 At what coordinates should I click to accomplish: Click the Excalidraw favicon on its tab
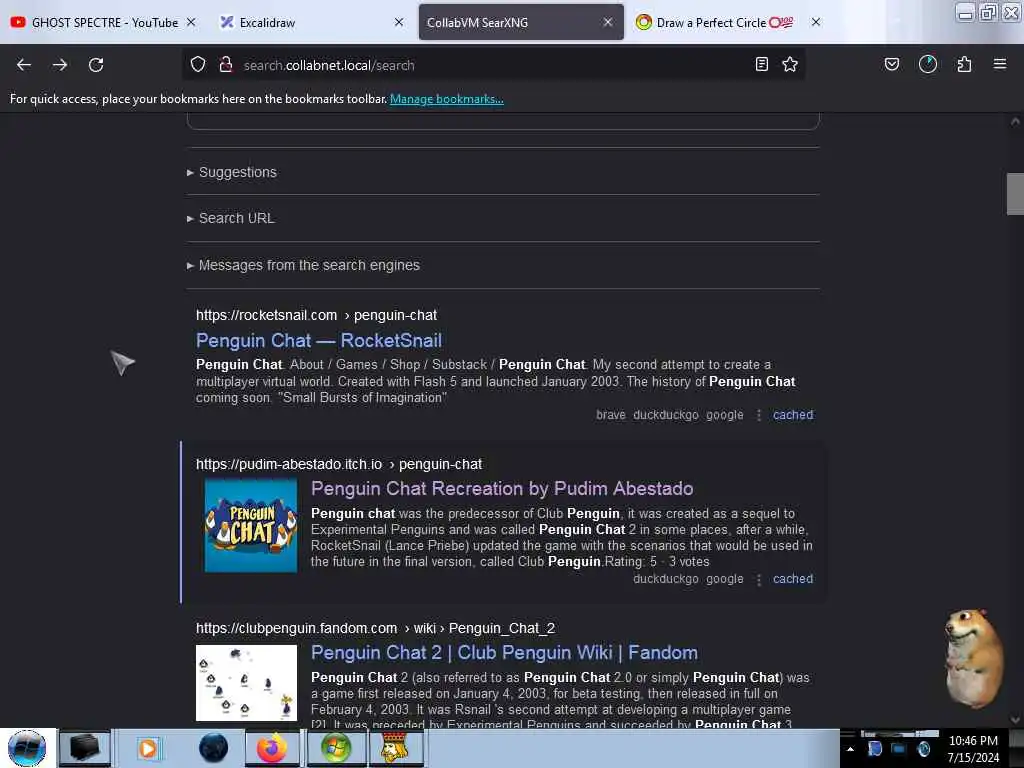pos(227,22)
